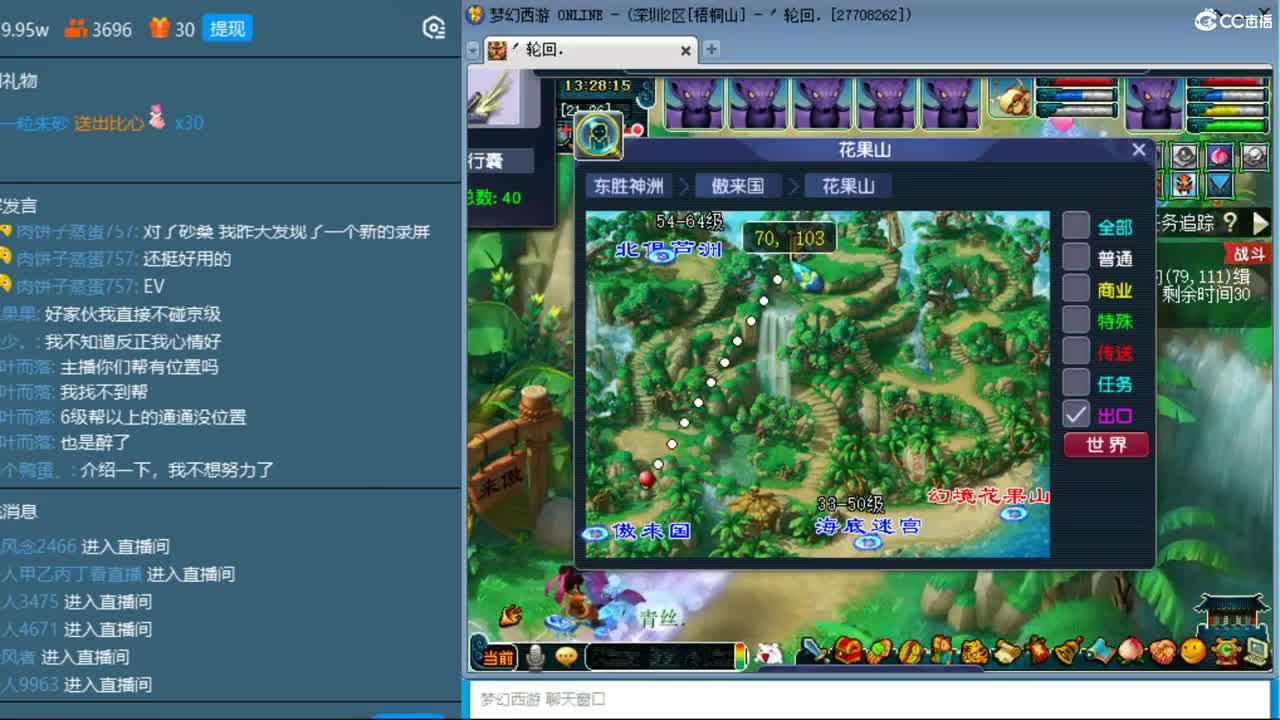This screenshot has width=1280, height=720.
Task: Click the 战斗 battle tag
Action: click(1249, 255)
